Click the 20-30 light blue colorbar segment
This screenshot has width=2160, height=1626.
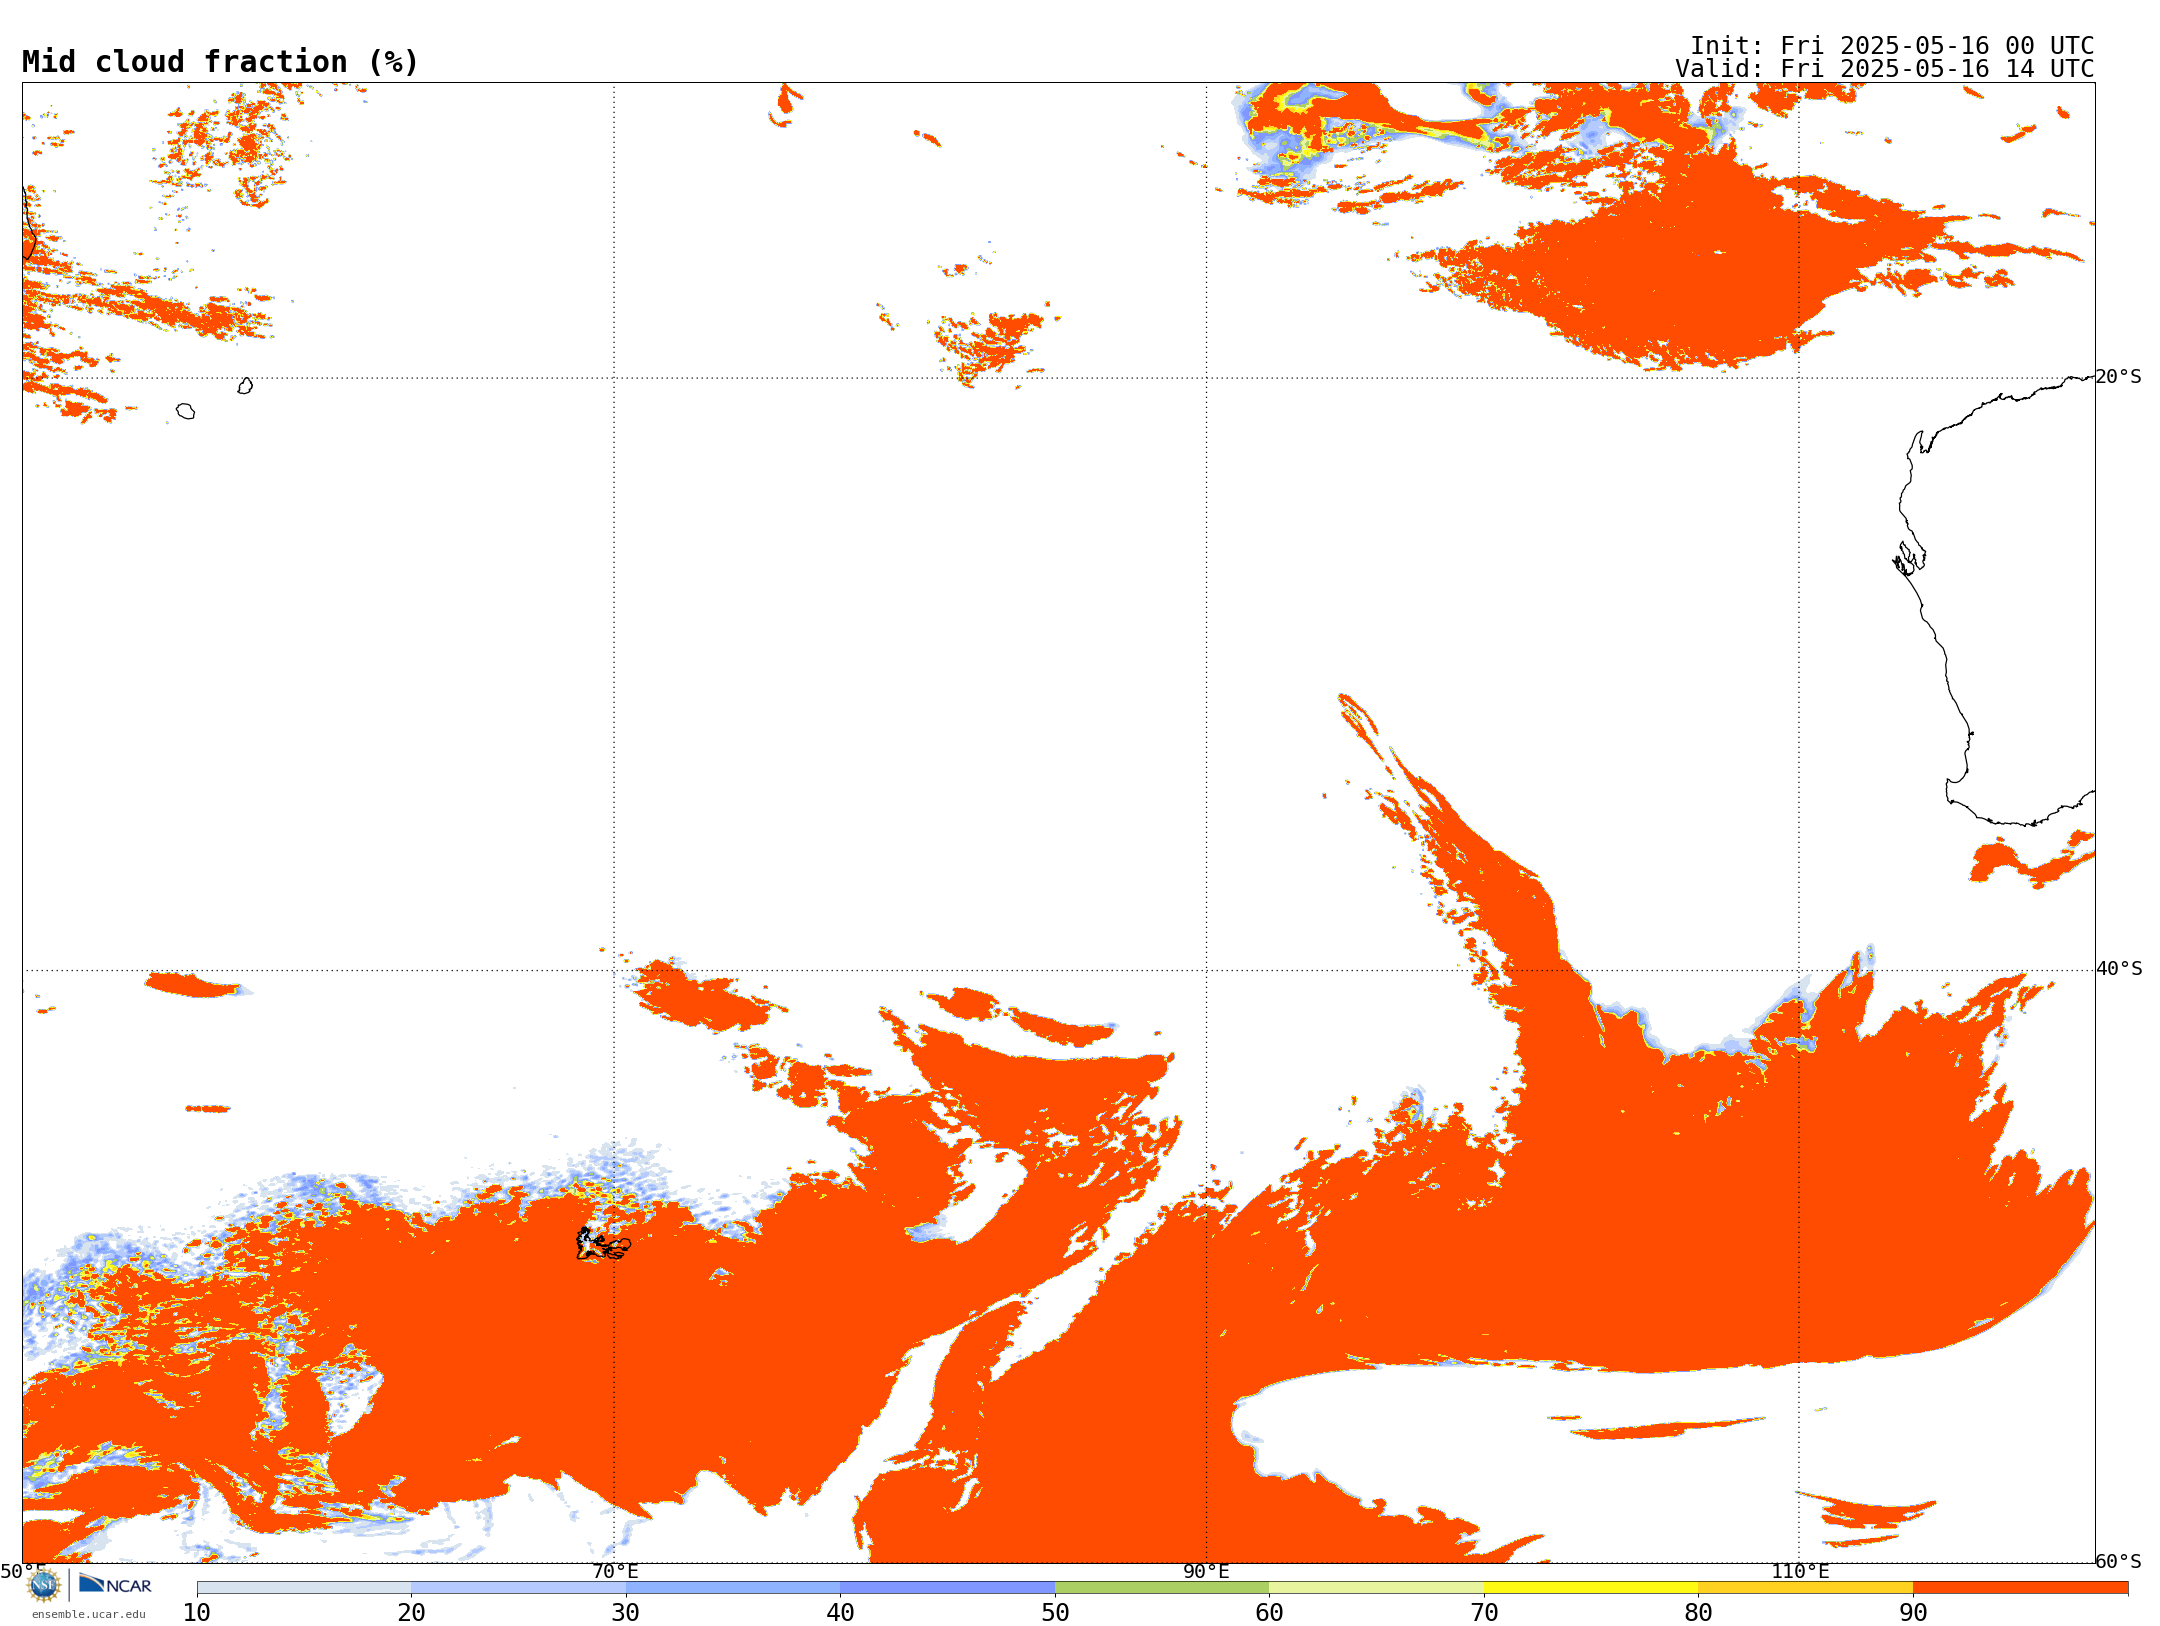coord(518,1588)
